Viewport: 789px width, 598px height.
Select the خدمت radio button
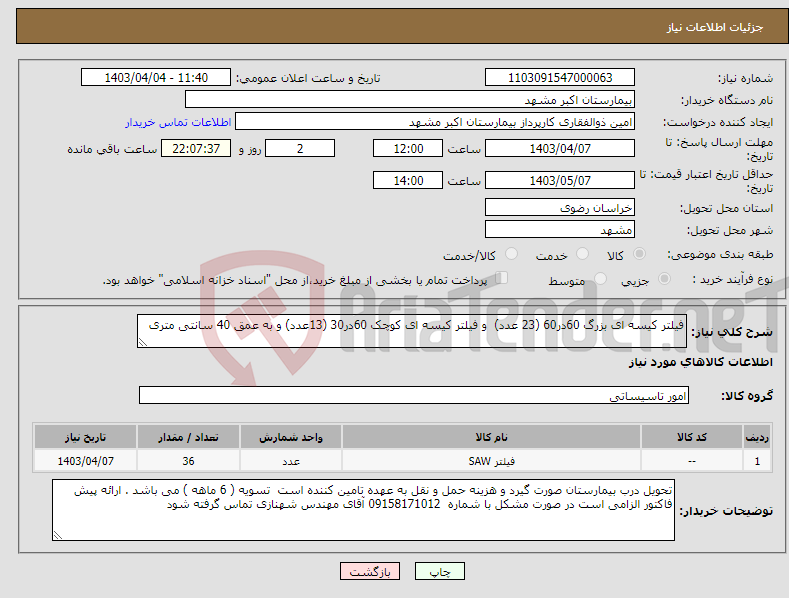point(582,254)
